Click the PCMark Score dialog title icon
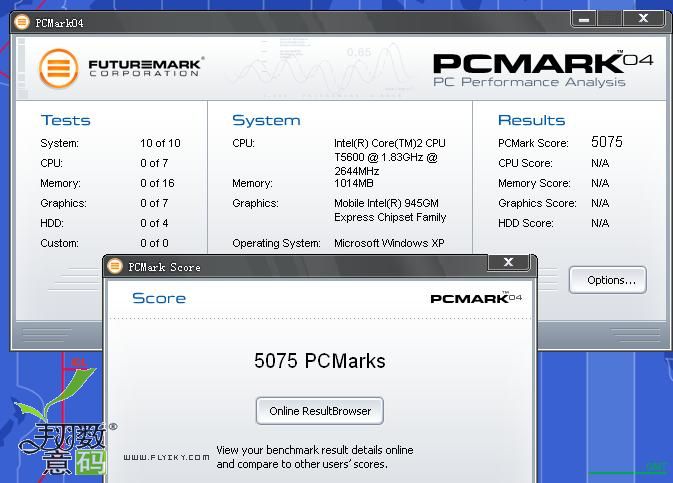 pos(115,266)
